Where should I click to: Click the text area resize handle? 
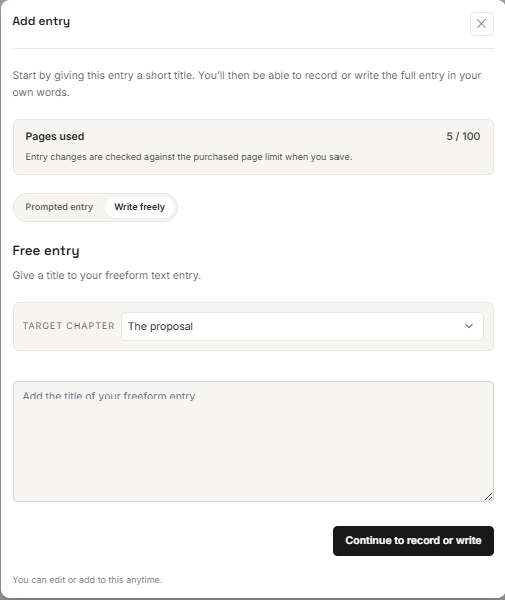(x=488, y=496)
